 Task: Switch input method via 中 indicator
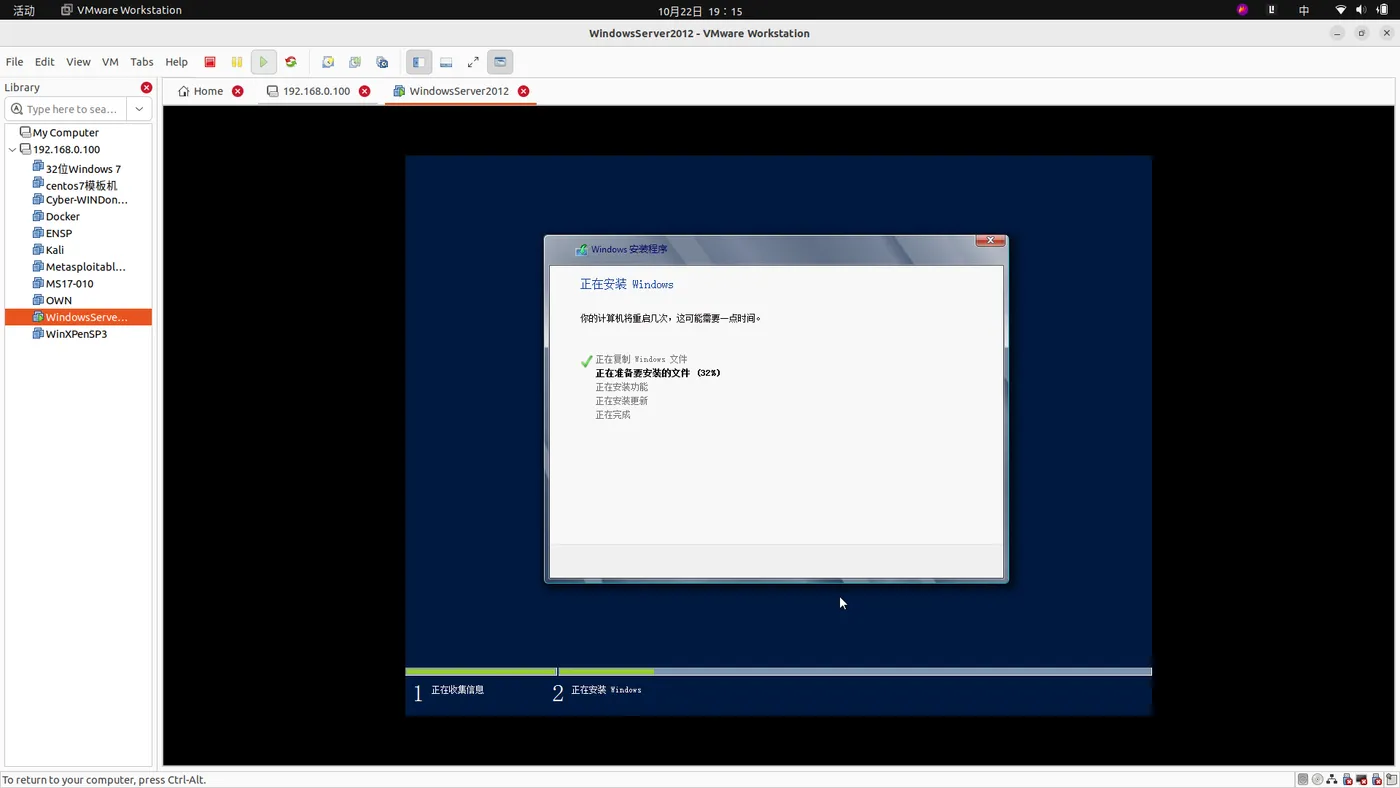1304,10
